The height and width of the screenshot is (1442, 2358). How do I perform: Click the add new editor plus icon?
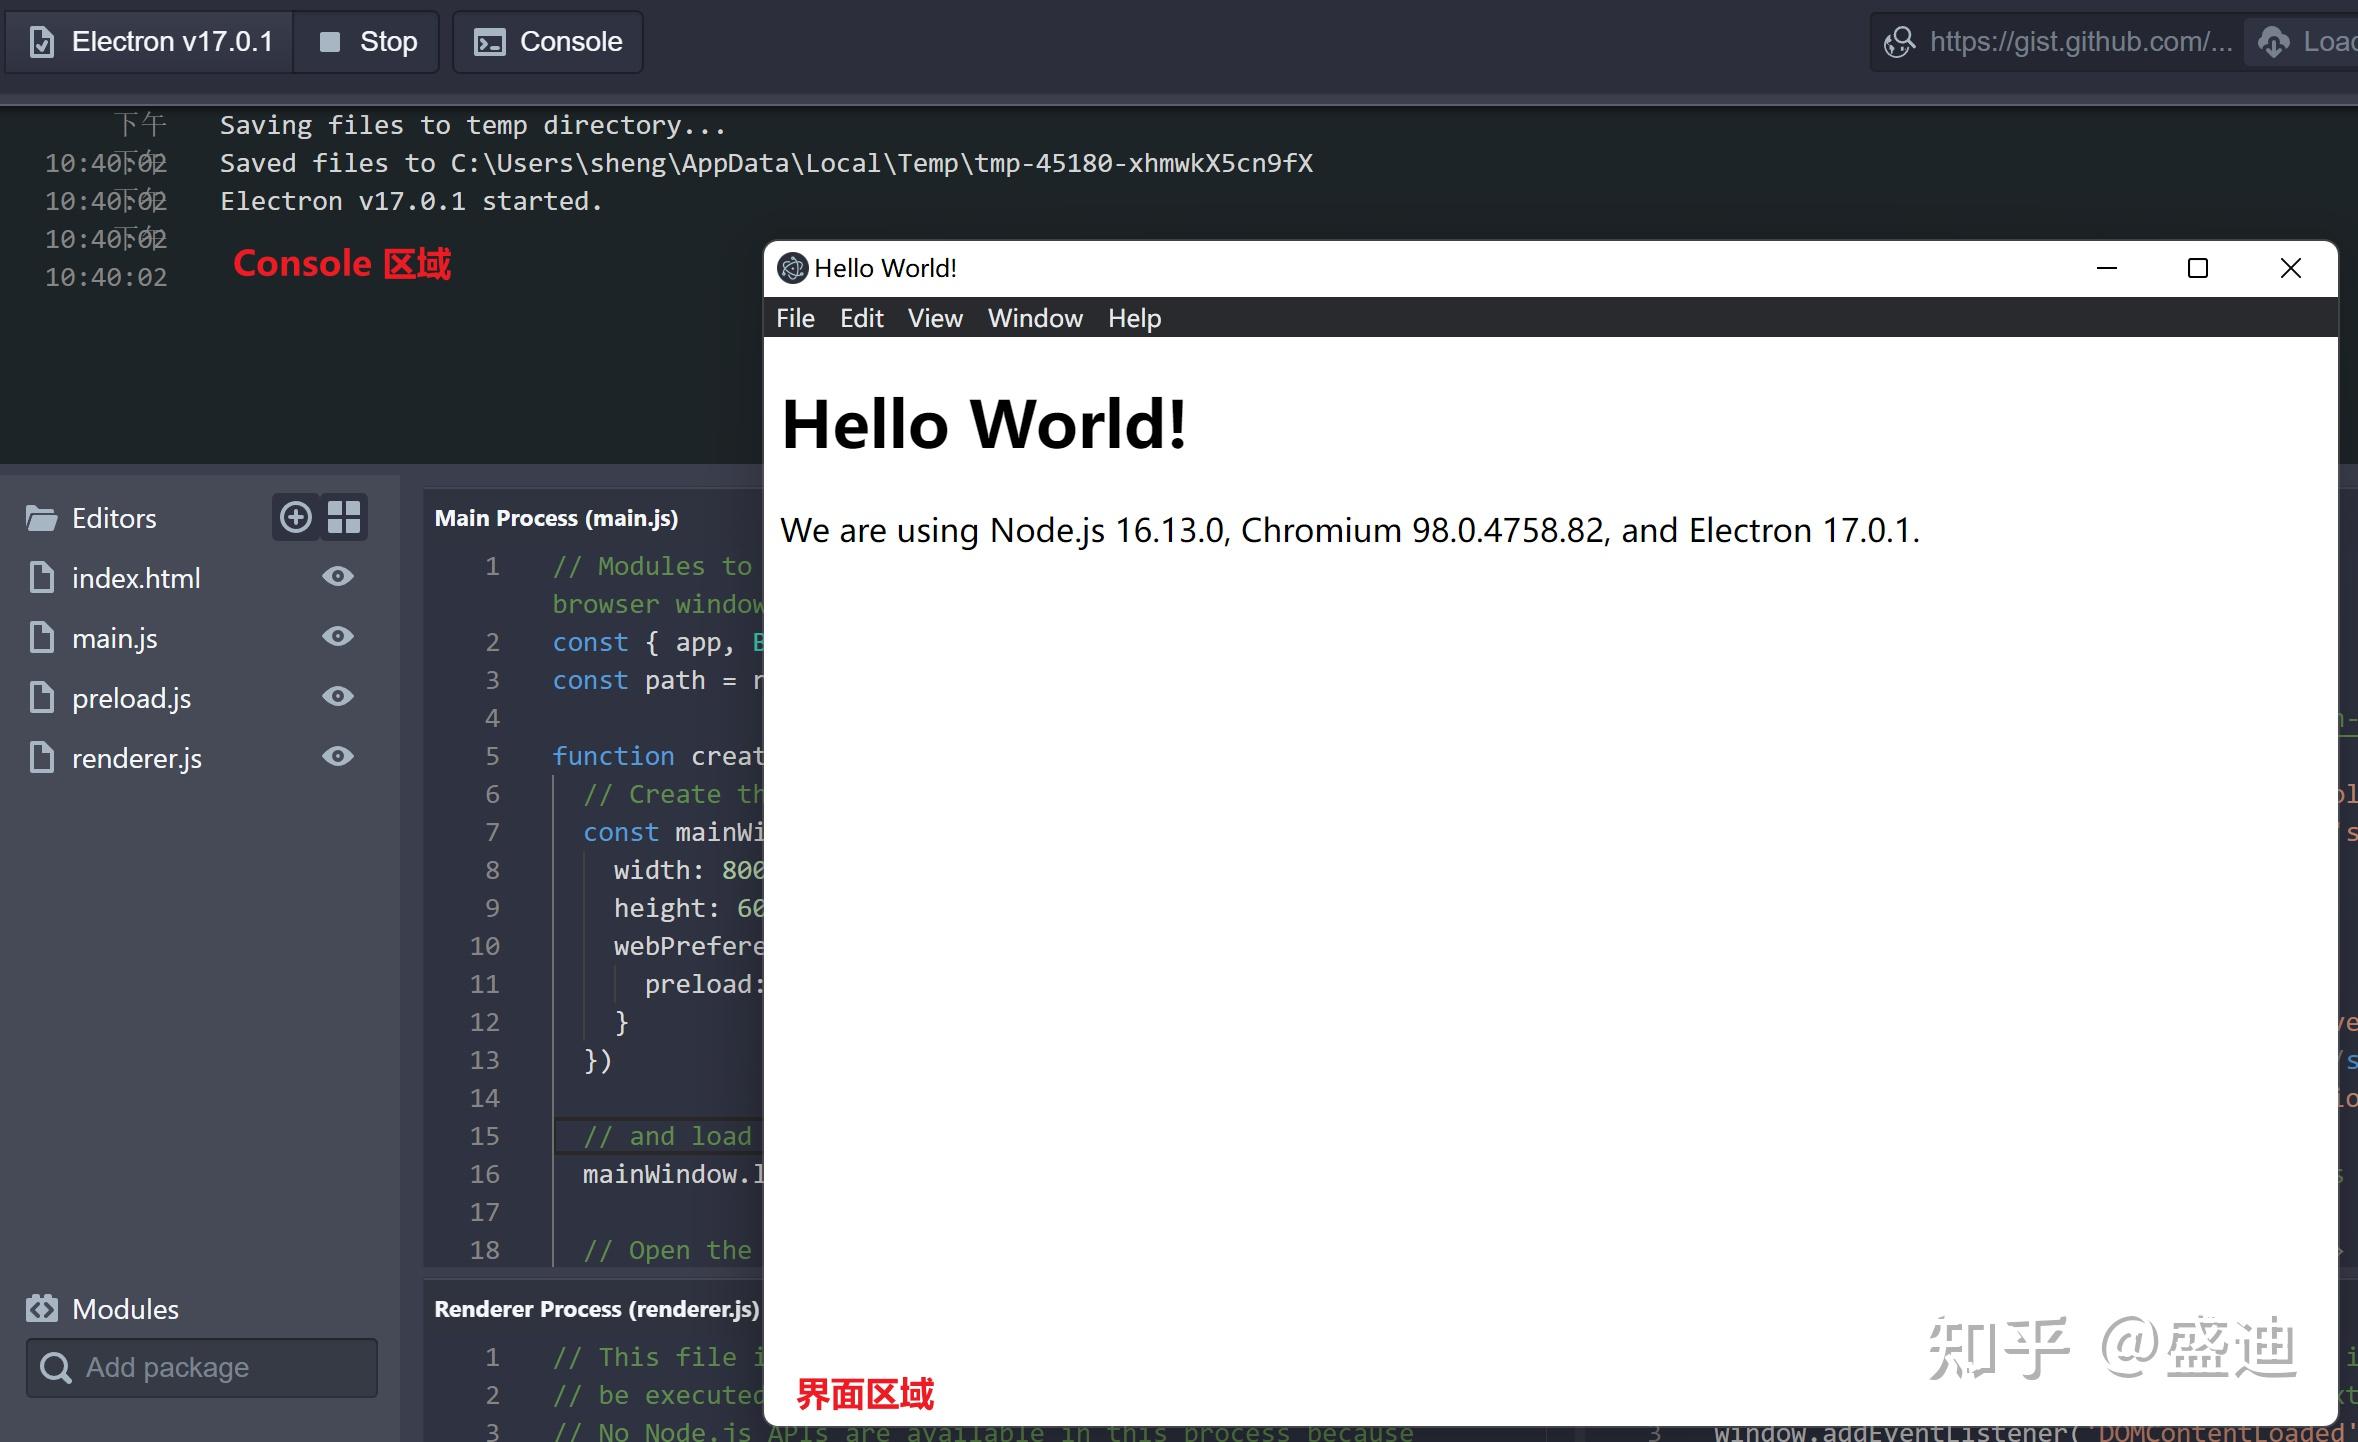[295, 516]
